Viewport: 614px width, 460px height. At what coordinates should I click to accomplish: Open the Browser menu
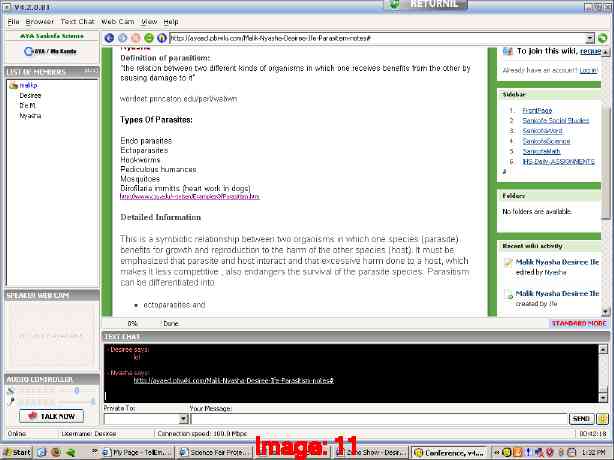click(x=40, y=22)
